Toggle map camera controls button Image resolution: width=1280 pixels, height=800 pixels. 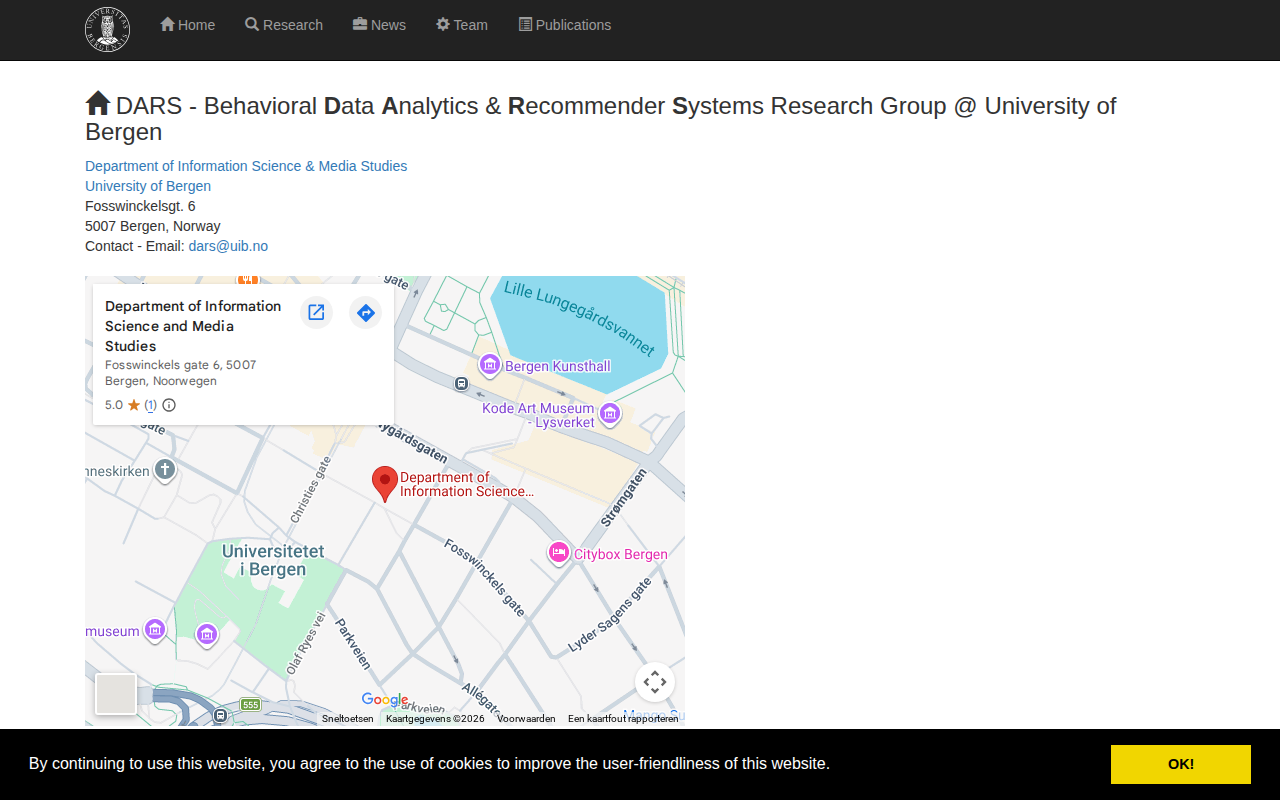point(654,682)
